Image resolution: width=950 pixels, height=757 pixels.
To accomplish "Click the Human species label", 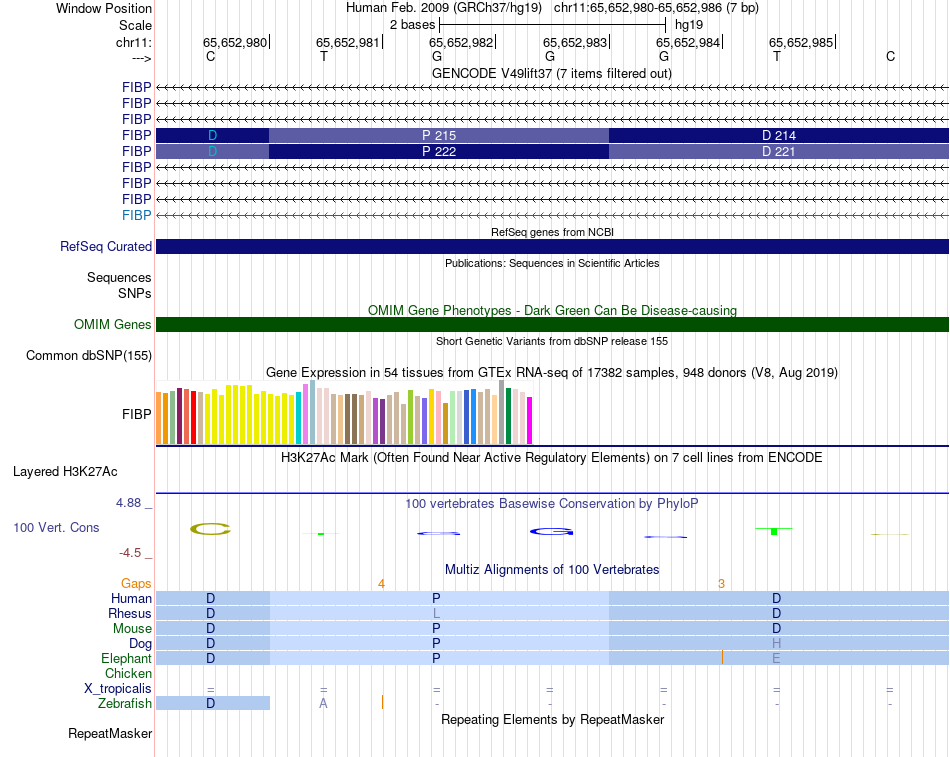I will tap(131, 599).
